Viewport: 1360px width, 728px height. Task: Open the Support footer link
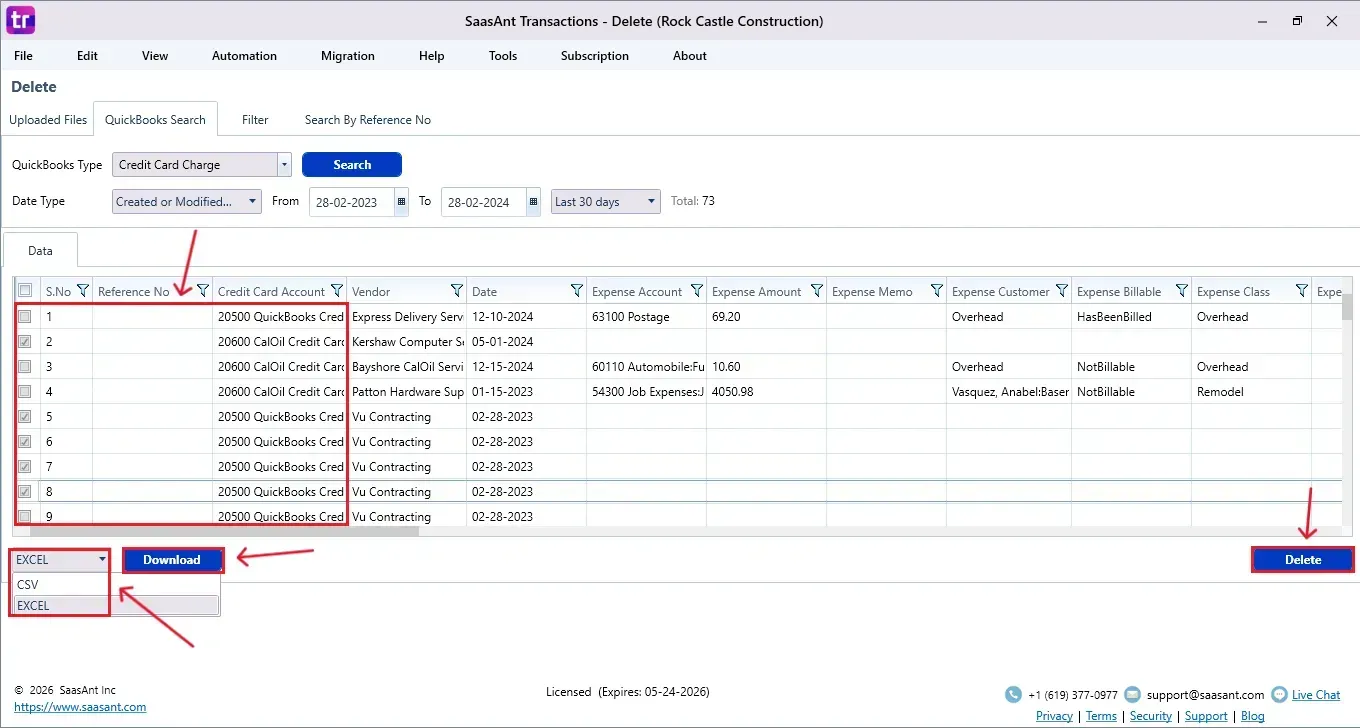point(1206,716)
